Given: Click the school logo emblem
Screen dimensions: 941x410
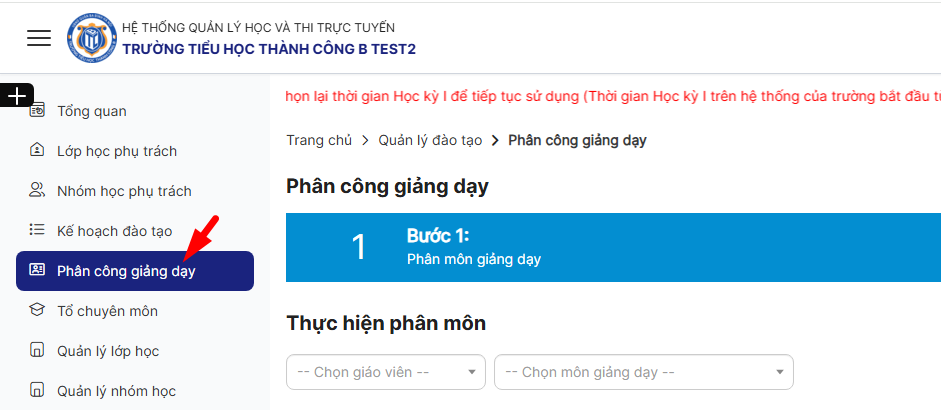Looking at the screenshot, I should [x=91, y=38].
